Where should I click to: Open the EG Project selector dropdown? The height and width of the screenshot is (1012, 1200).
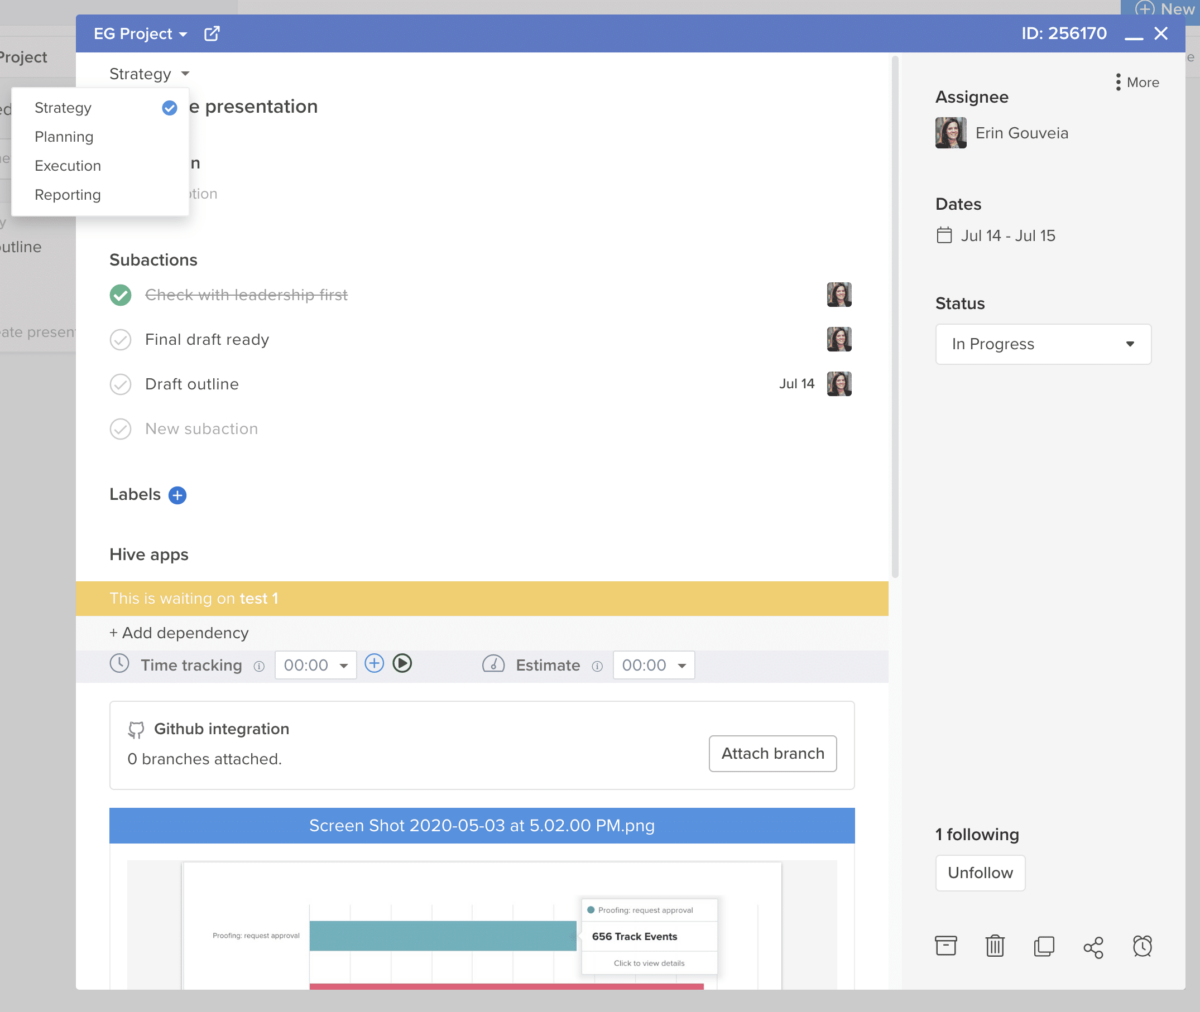pos(139,32)
